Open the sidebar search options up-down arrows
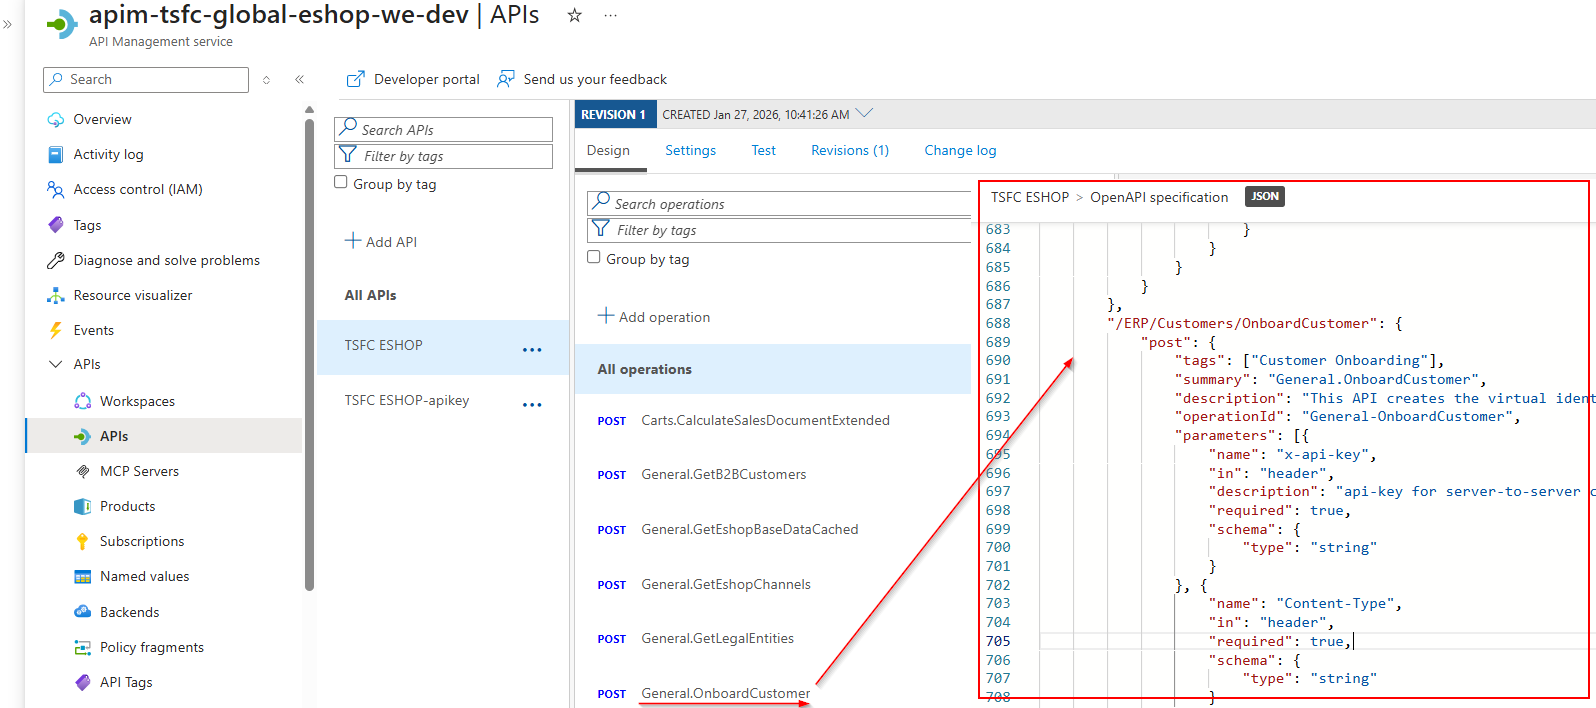 (266, 80)
